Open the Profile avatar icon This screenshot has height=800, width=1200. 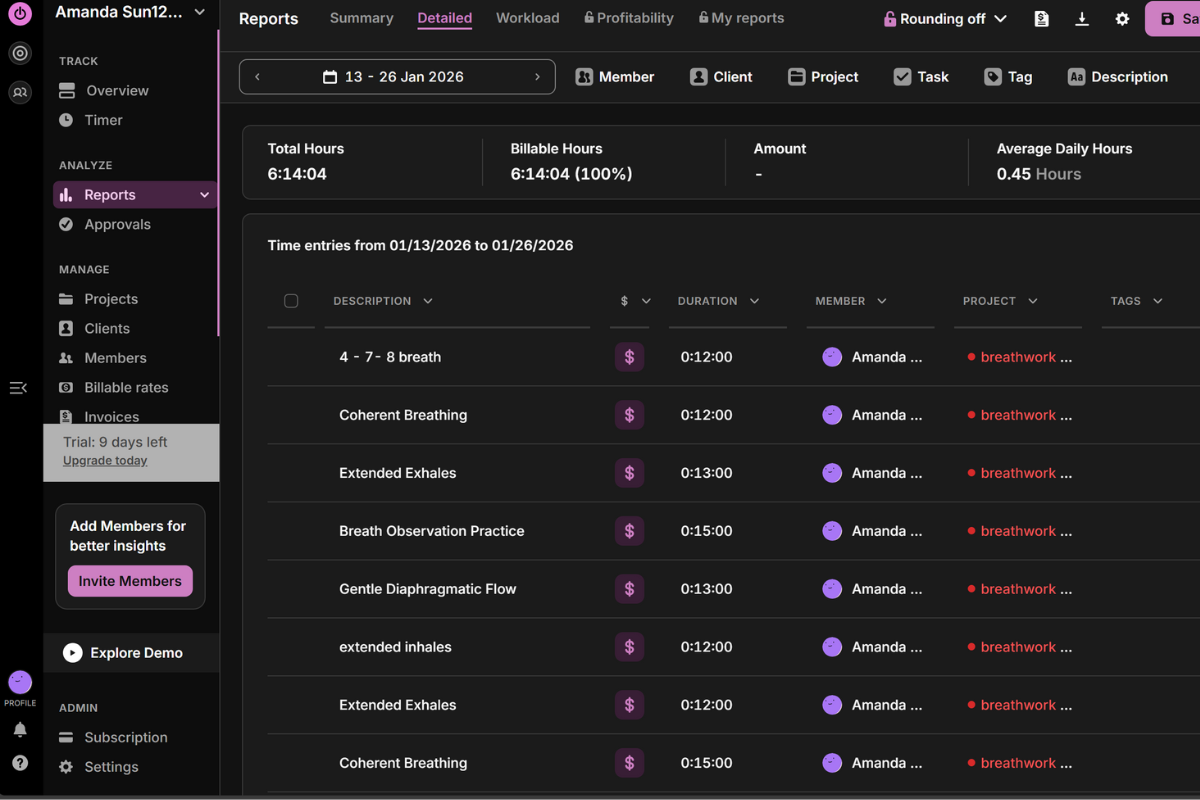20,683
